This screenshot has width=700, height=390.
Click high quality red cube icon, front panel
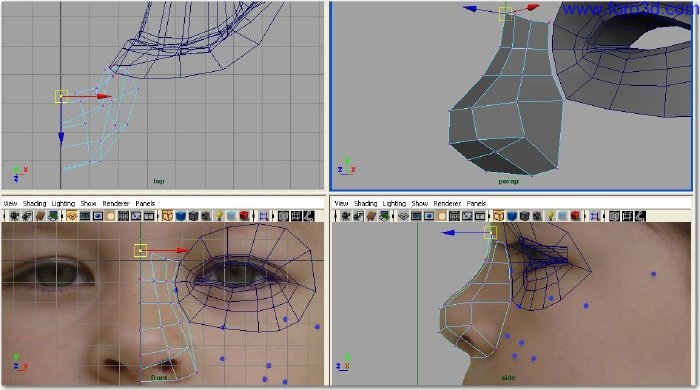click(x=244, y=216)
